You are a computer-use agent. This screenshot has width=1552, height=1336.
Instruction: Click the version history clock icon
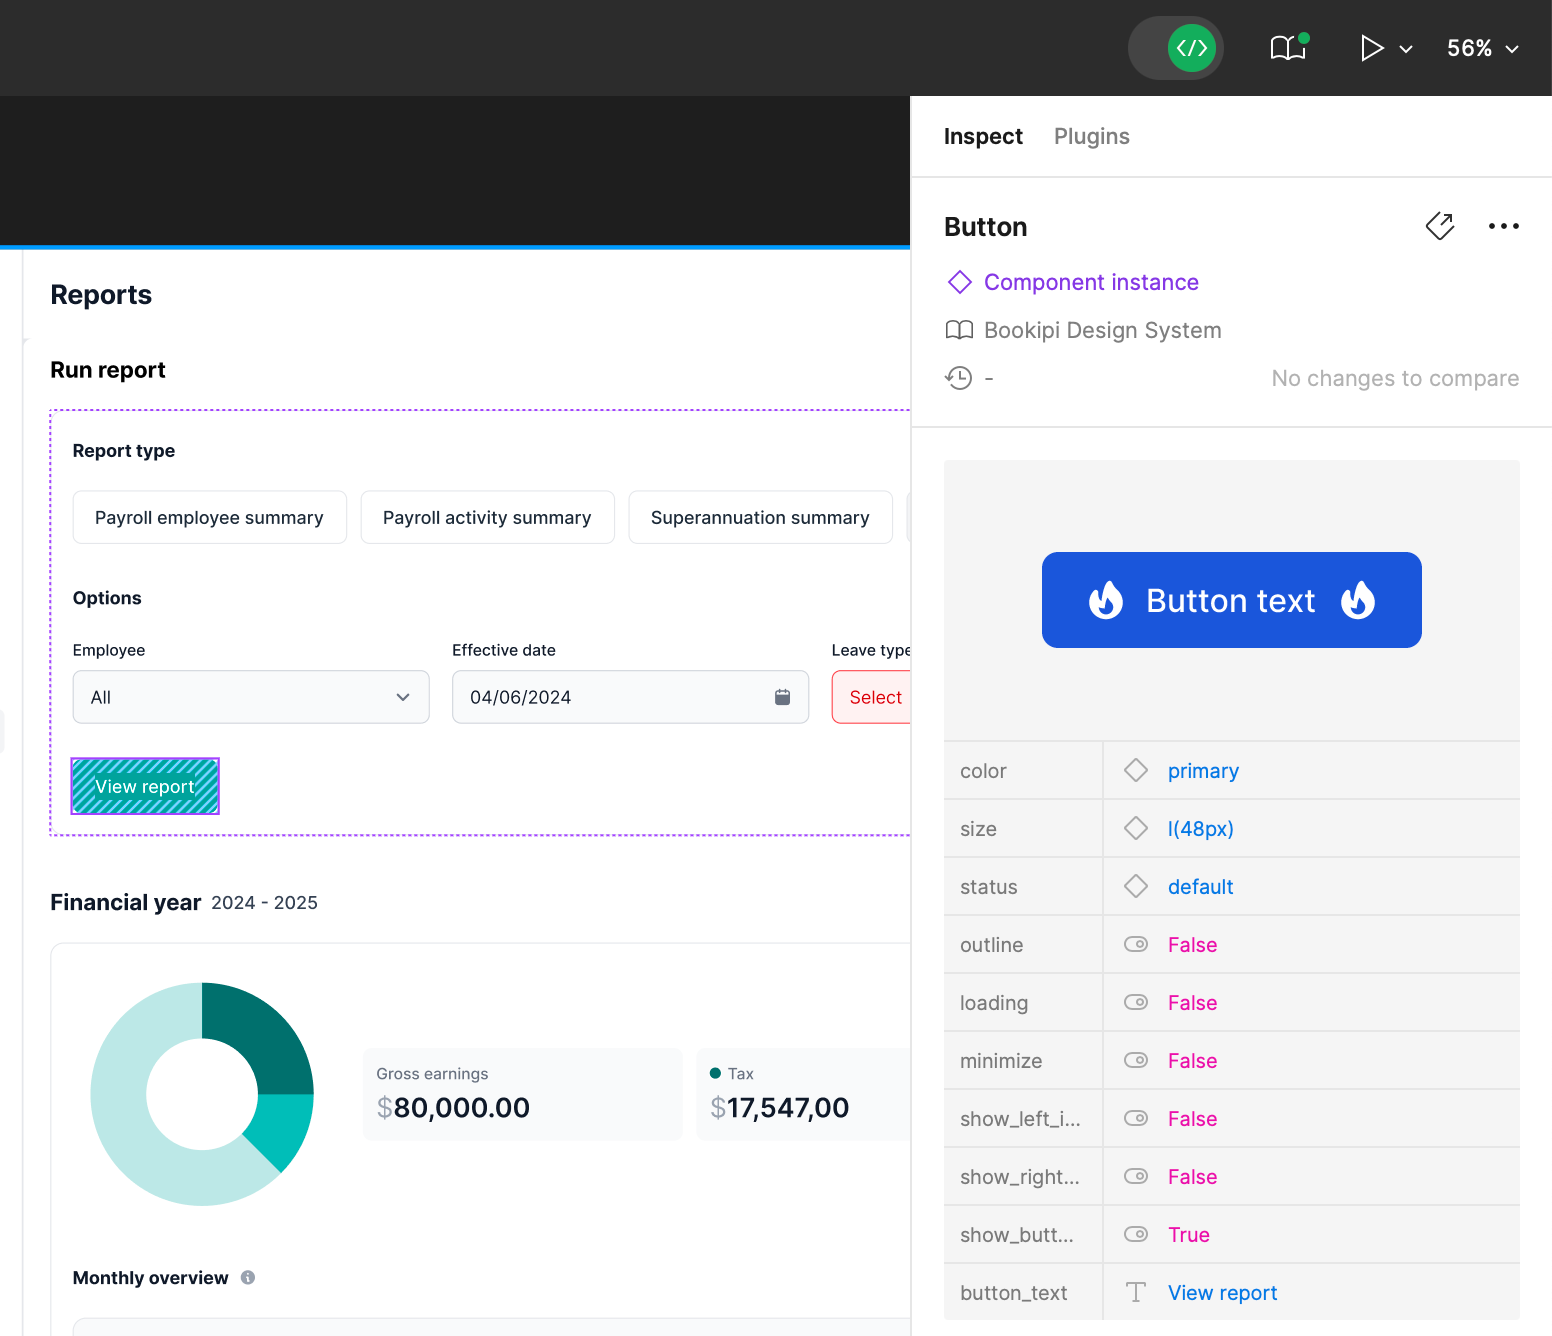click(x=959, y=378)
